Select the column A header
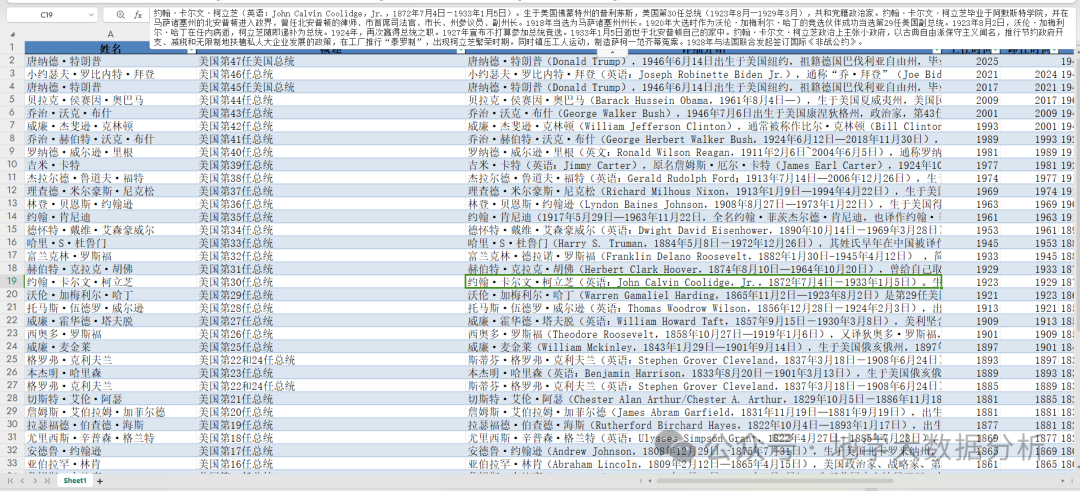This screenshot has width=1080, height=491. point(110,34)
